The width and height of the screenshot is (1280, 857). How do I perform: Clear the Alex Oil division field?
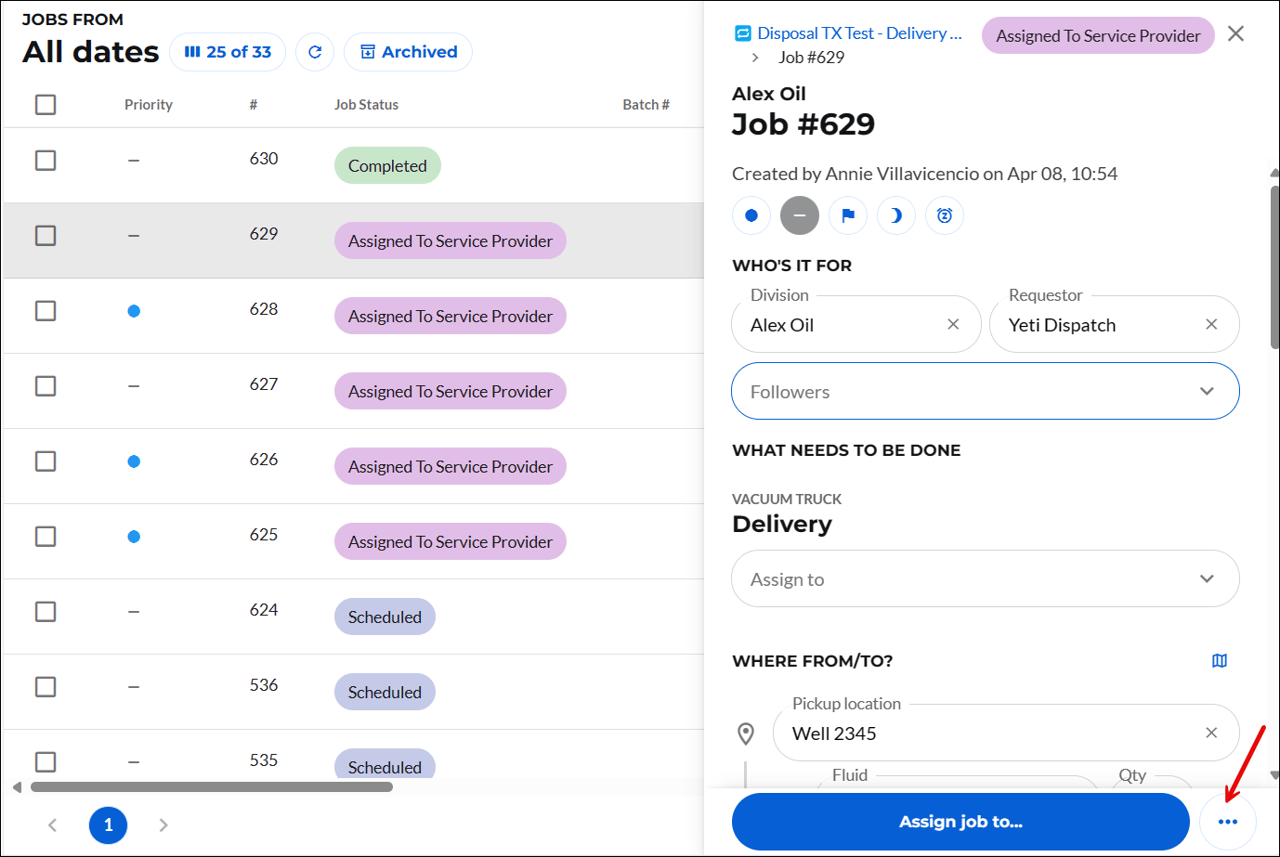point(953,324)
